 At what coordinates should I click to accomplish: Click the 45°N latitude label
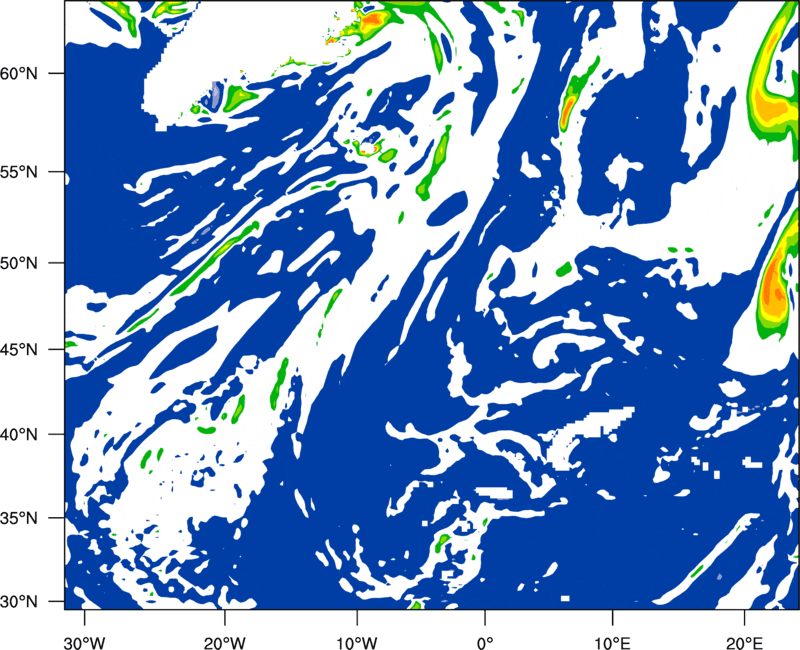click(19, 349)
